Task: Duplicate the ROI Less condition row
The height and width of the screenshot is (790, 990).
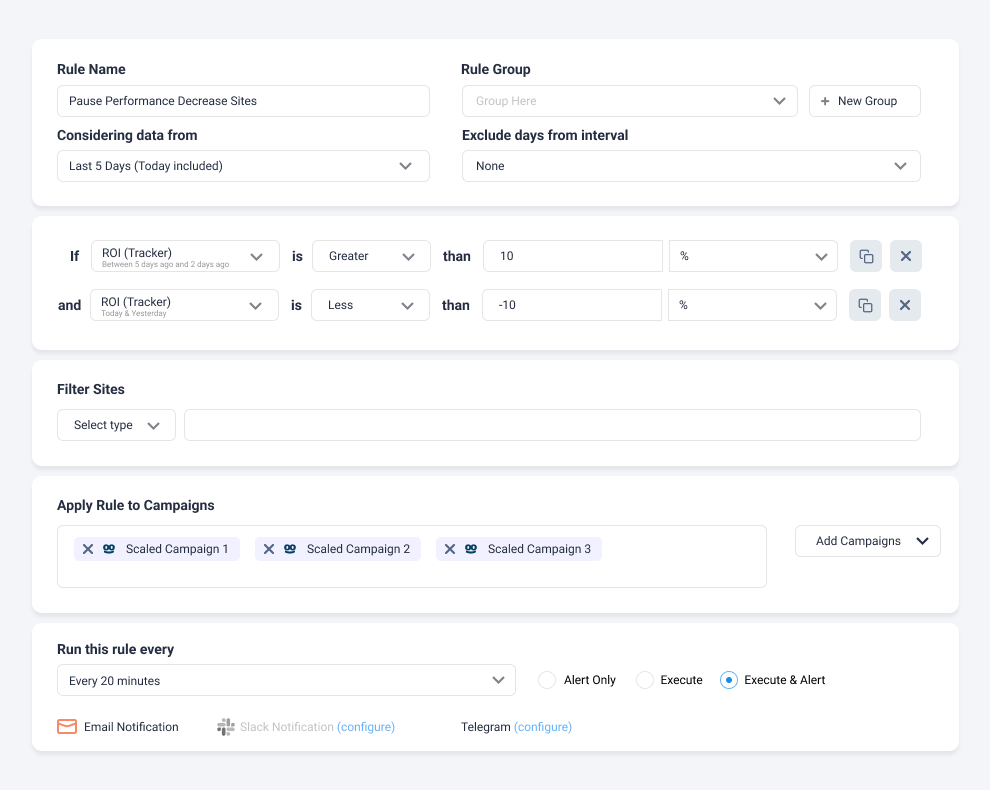Action: [x=865, y=305]
